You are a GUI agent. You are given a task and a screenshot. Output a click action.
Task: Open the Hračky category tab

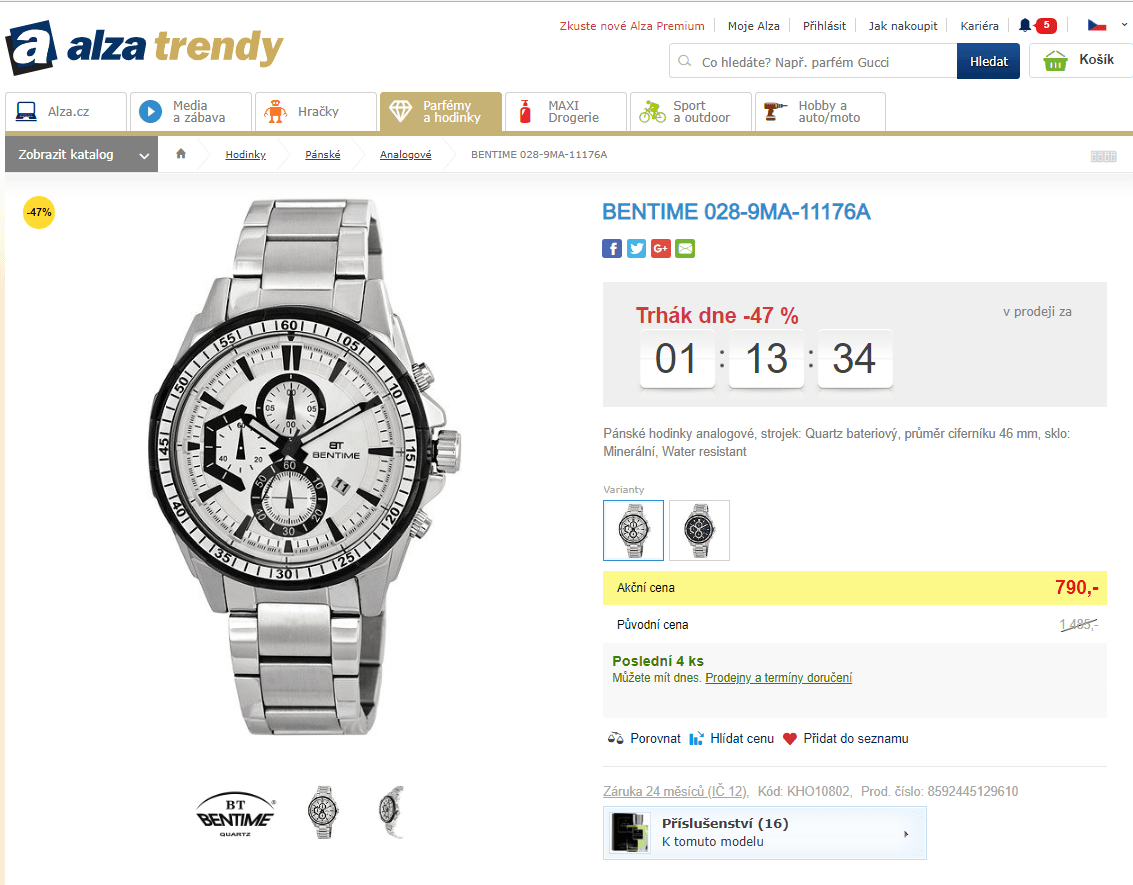click(315, 112)
